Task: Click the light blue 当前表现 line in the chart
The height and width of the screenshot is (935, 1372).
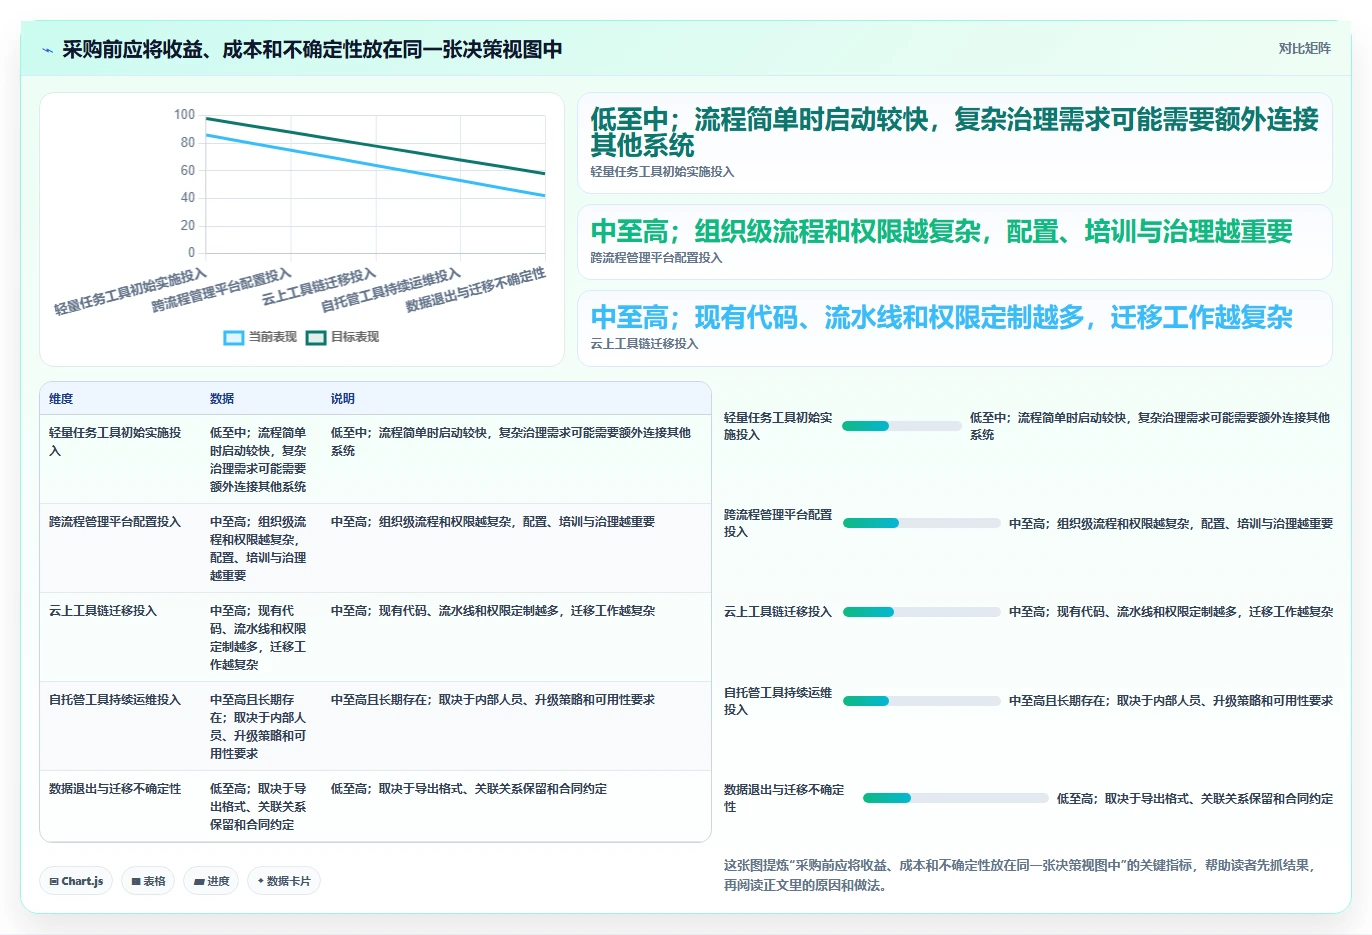Action: click(x=375, y=165)
